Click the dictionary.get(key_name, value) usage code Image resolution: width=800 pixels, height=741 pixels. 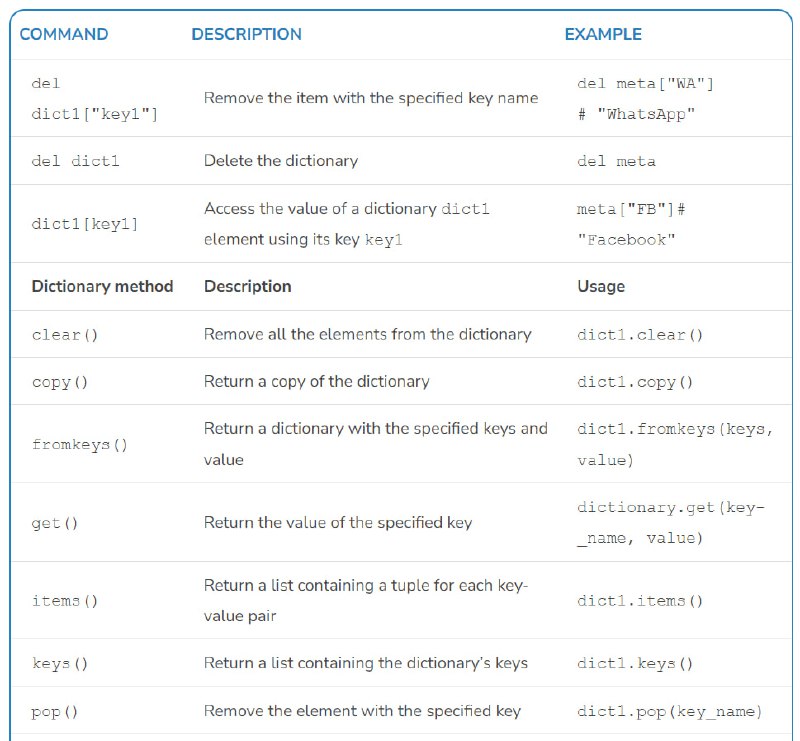(x=671, y=523)
